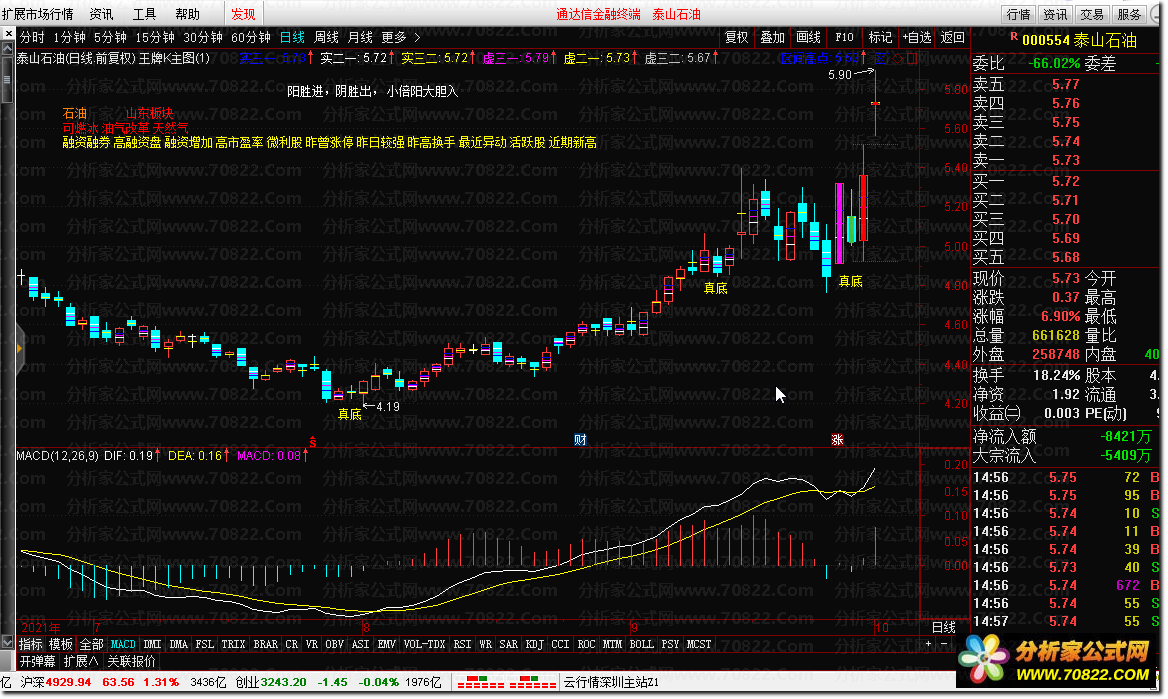This screenshot has height=699, width=1168.
Task: Open 关联报价 related quotes
Action: (132, 660)
